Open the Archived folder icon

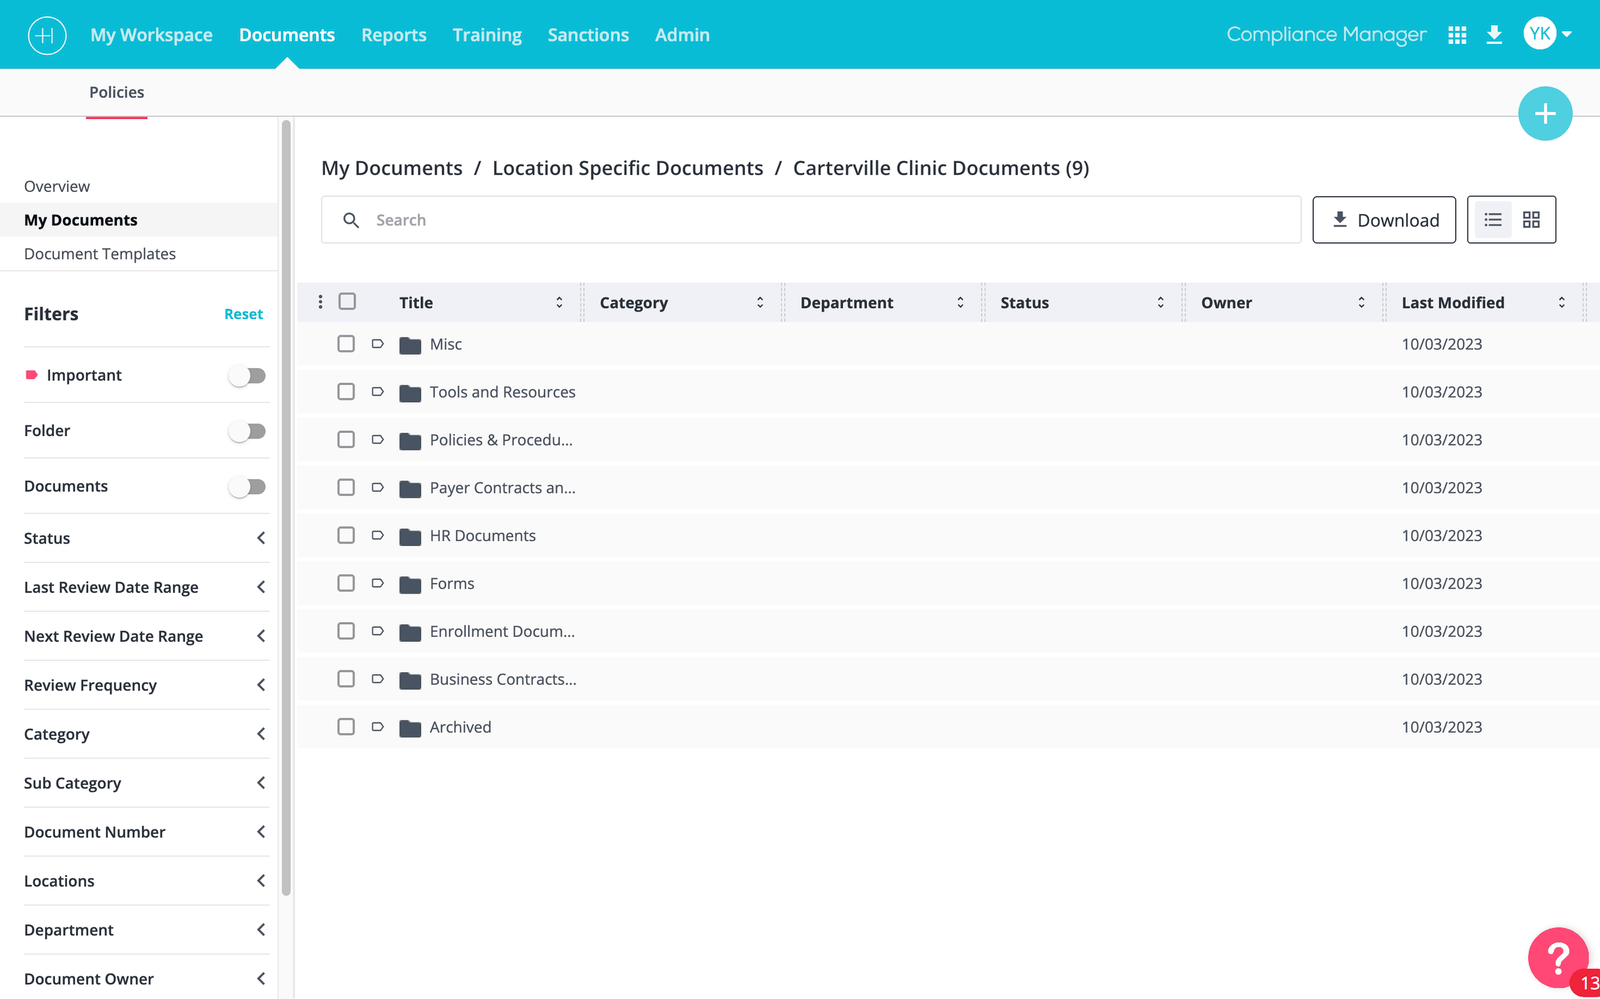(410, 728)
